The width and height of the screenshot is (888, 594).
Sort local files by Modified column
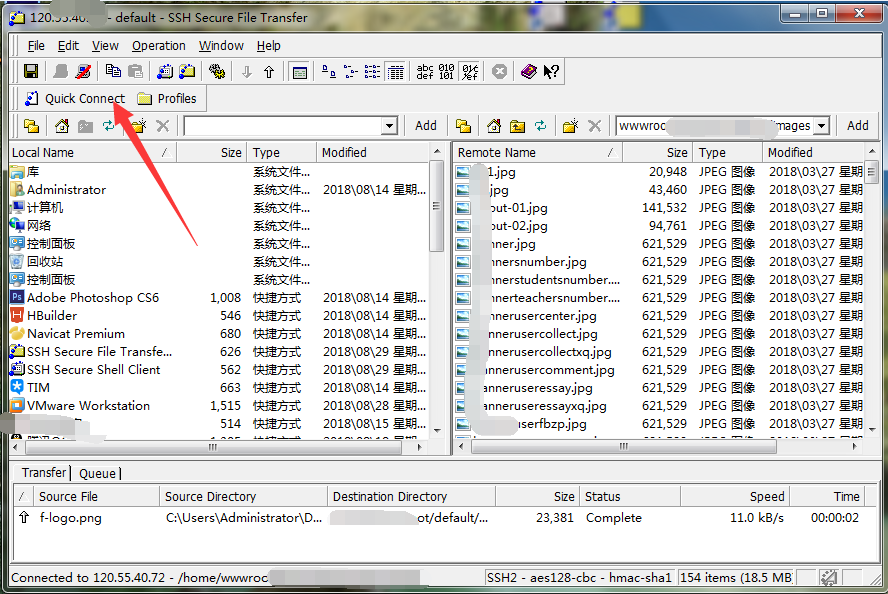coord(373,152)
